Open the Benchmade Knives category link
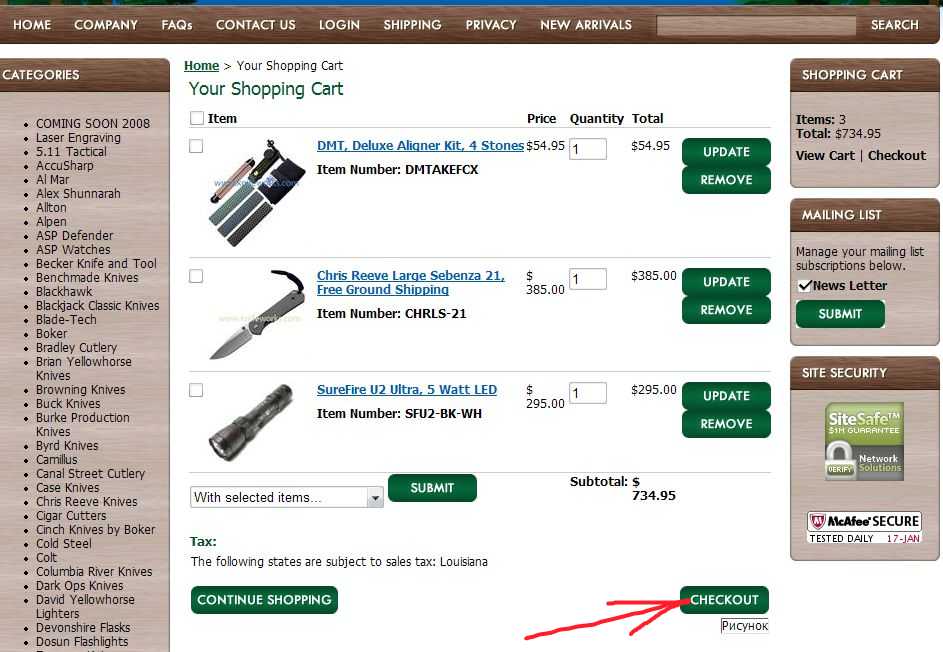This screenshot has width=943, height=652. tap(87, 278)
